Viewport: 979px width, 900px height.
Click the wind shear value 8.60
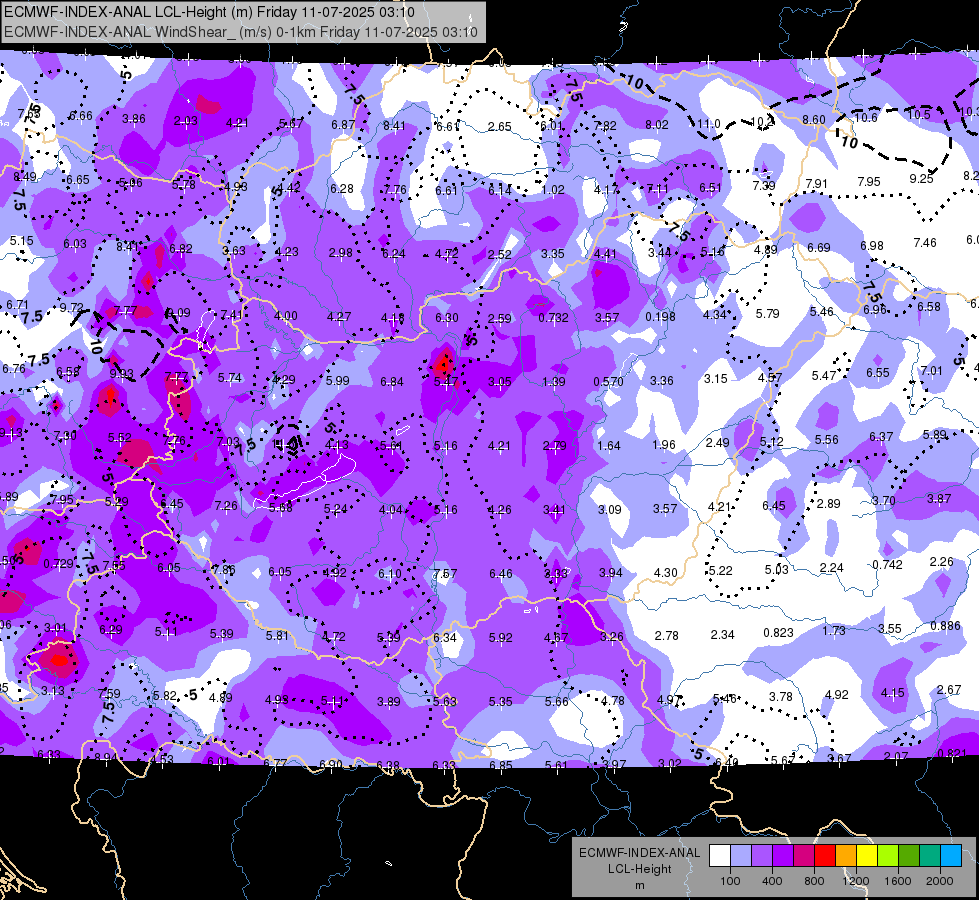point(814,120)
